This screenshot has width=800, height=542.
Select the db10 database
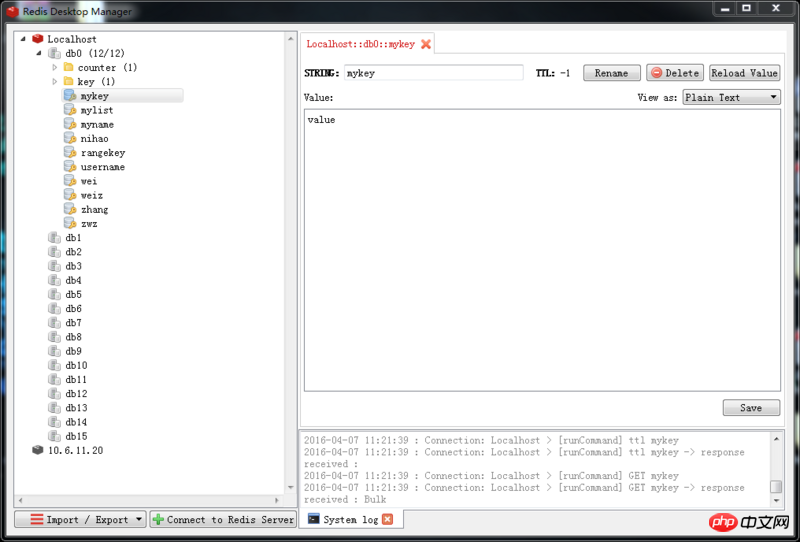pos(76,365)
